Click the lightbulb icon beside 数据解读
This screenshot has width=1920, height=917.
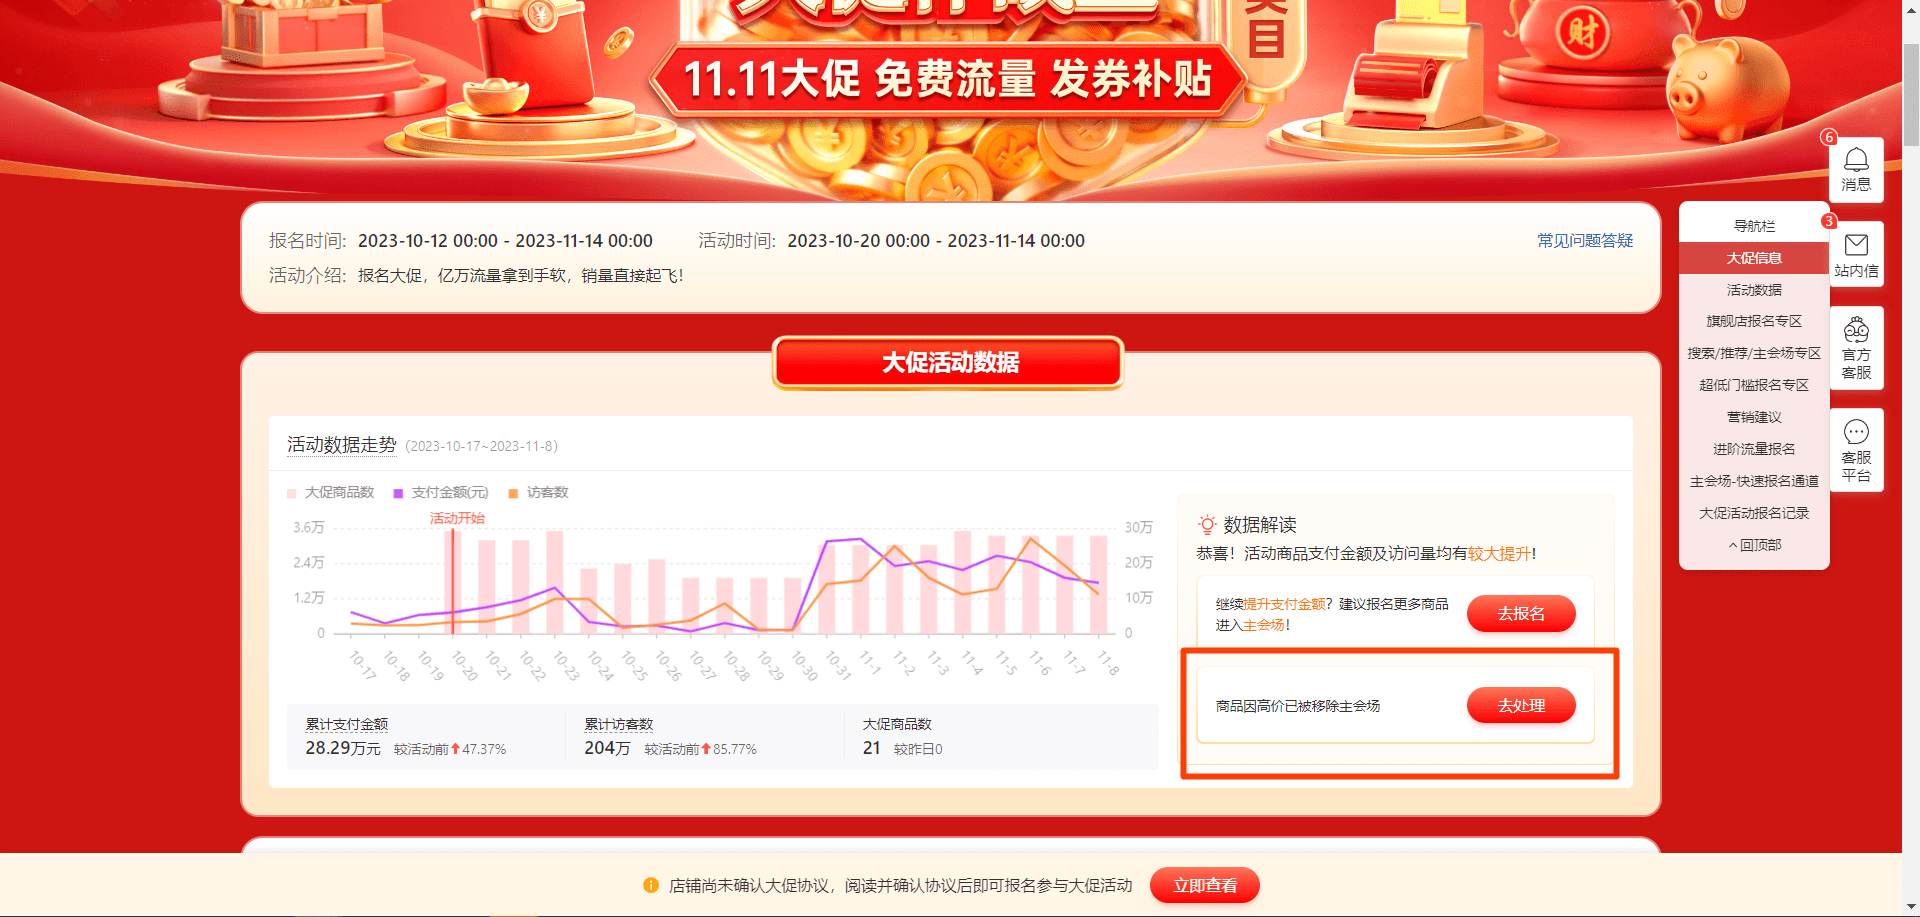[x=1207, y=525]
